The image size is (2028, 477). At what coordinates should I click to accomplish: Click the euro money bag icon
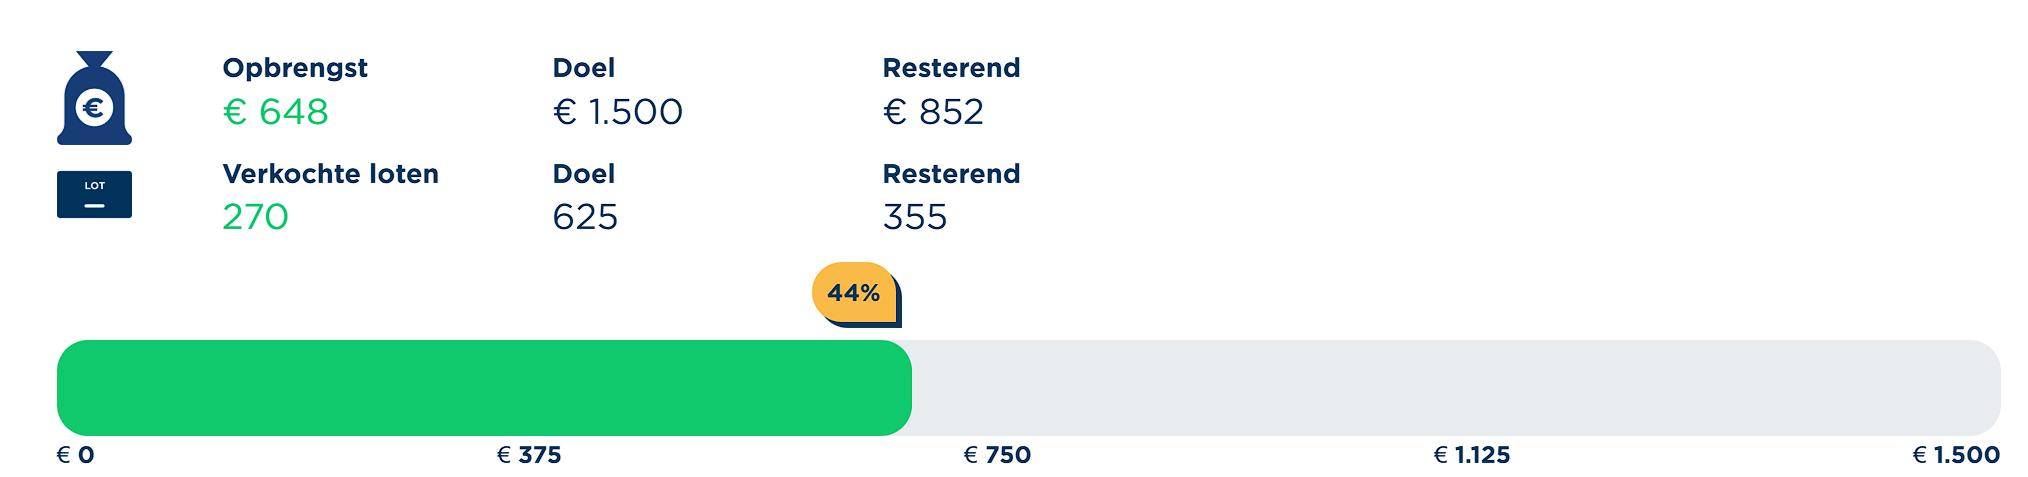coord(94,99)
